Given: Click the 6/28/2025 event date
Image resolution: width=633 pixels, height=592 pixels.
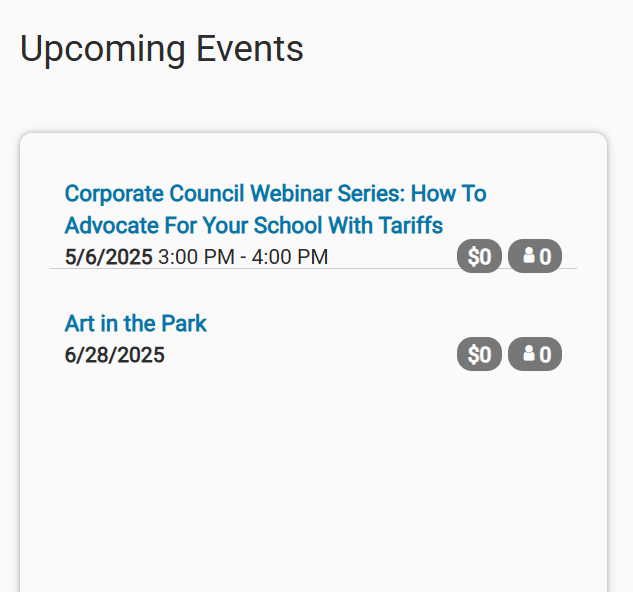Looking at the screenshot, I should 115,355.
